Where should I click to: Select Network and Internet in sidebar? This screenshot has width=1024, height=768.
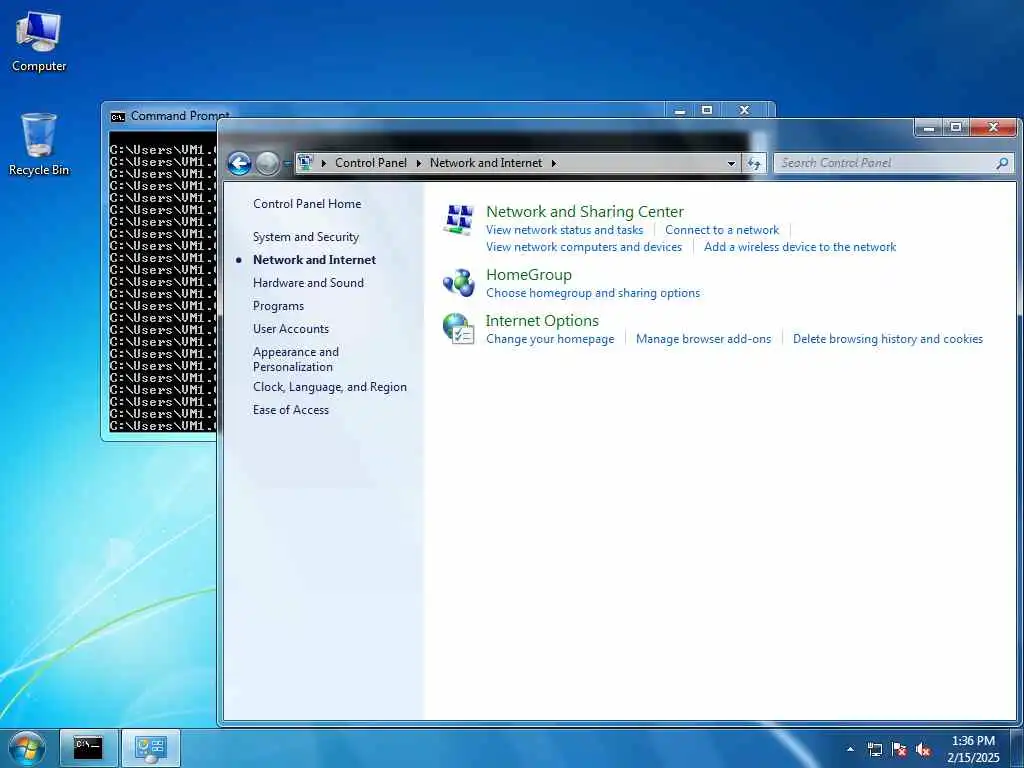pyautogui.click(x=314, y=260)
